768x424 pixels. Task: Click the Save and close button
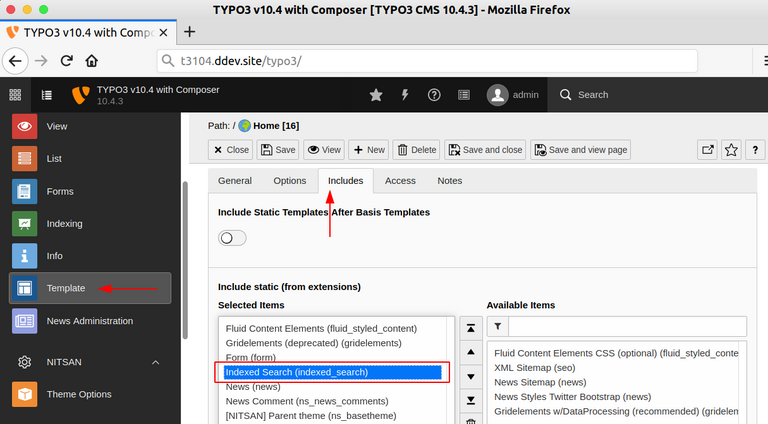pos(485,150)
